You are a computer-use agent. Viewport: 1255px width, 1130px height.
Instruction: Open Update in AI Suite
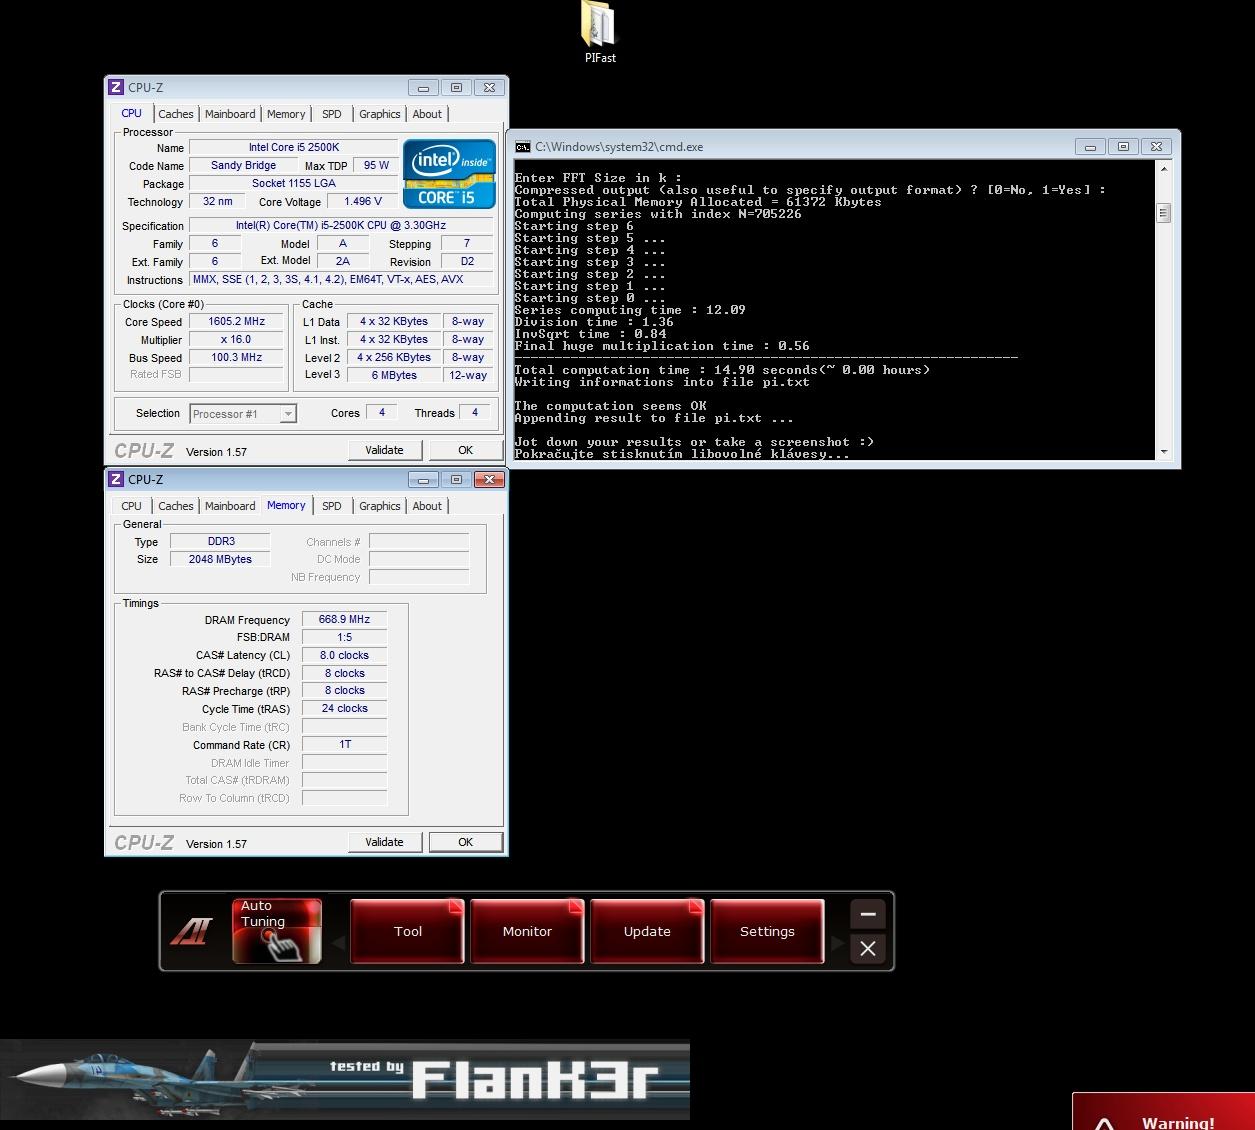click(x=647, y=931)
